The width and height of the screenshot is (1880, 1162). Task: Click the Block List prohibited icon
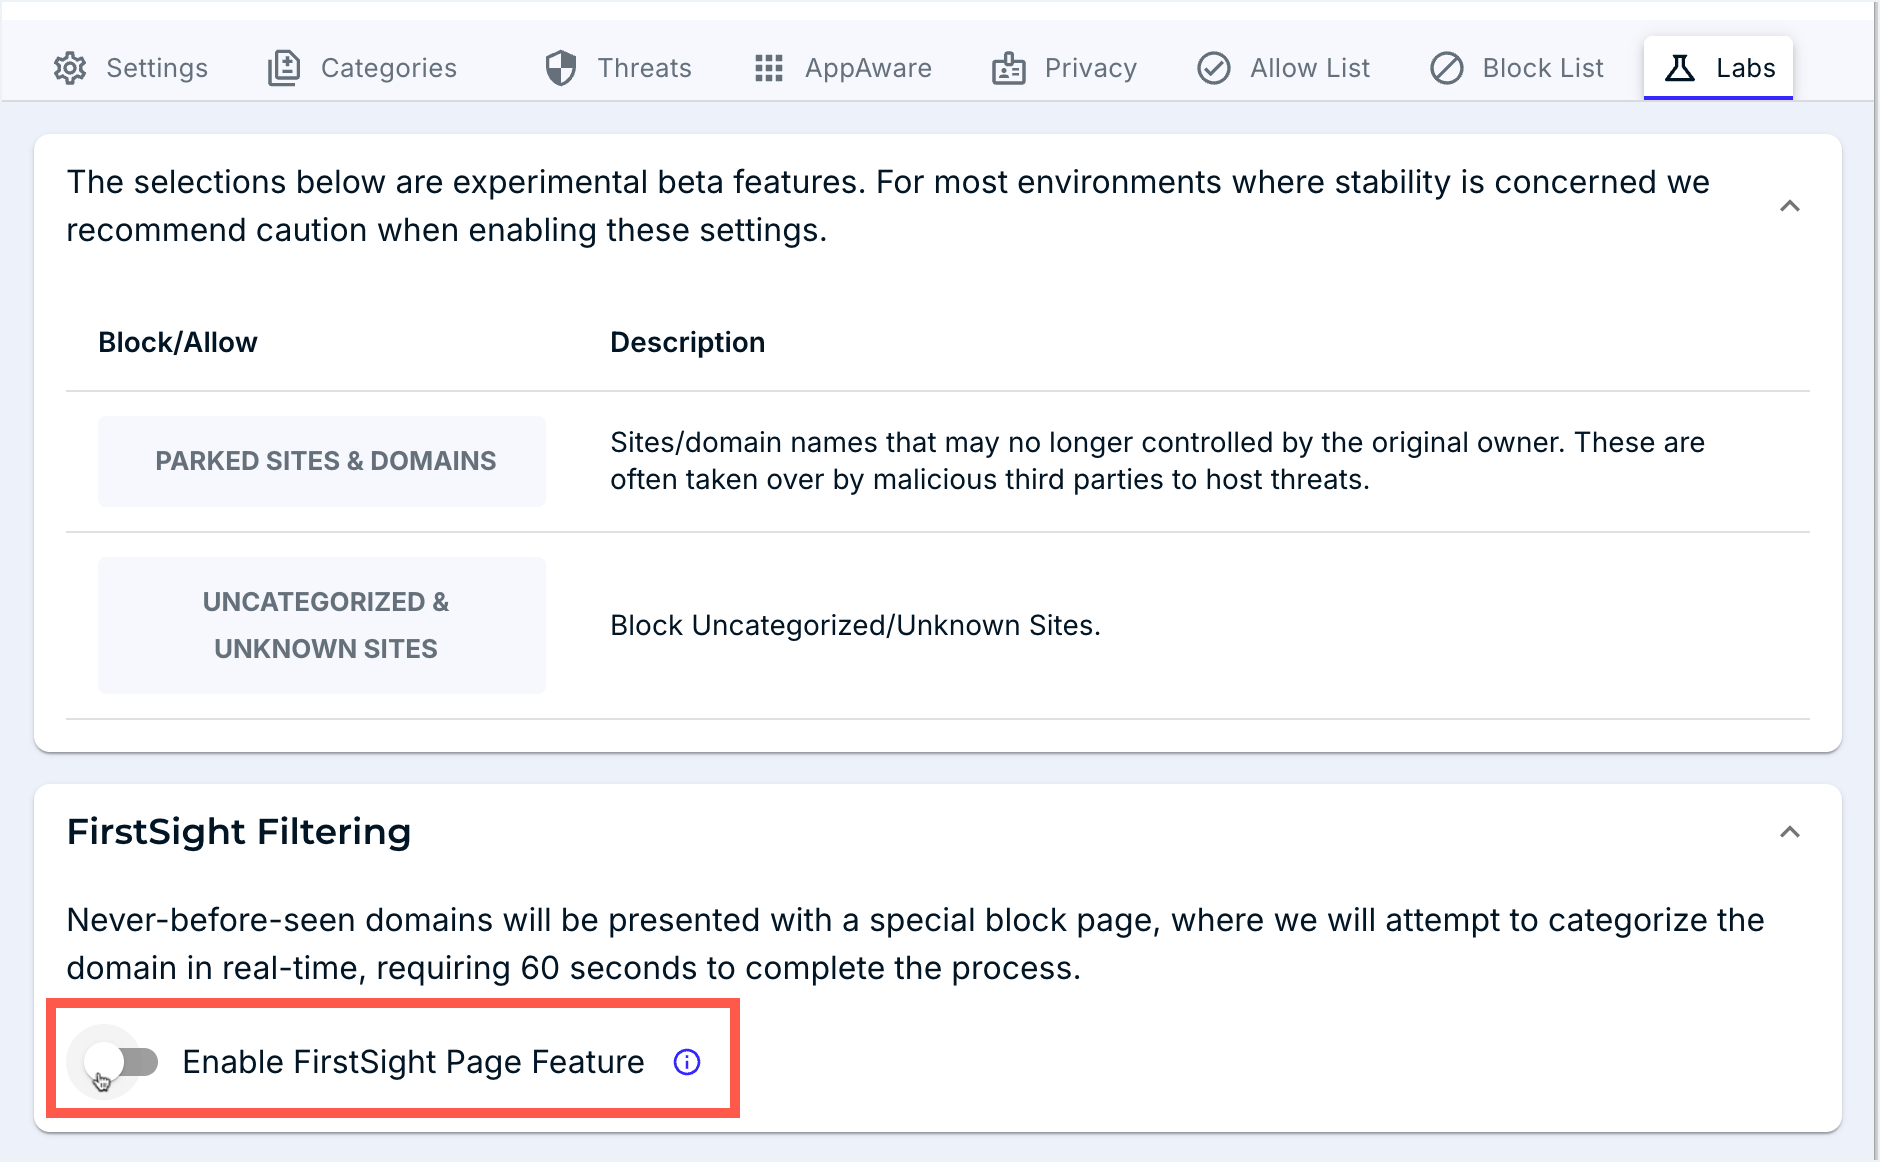1446,68
